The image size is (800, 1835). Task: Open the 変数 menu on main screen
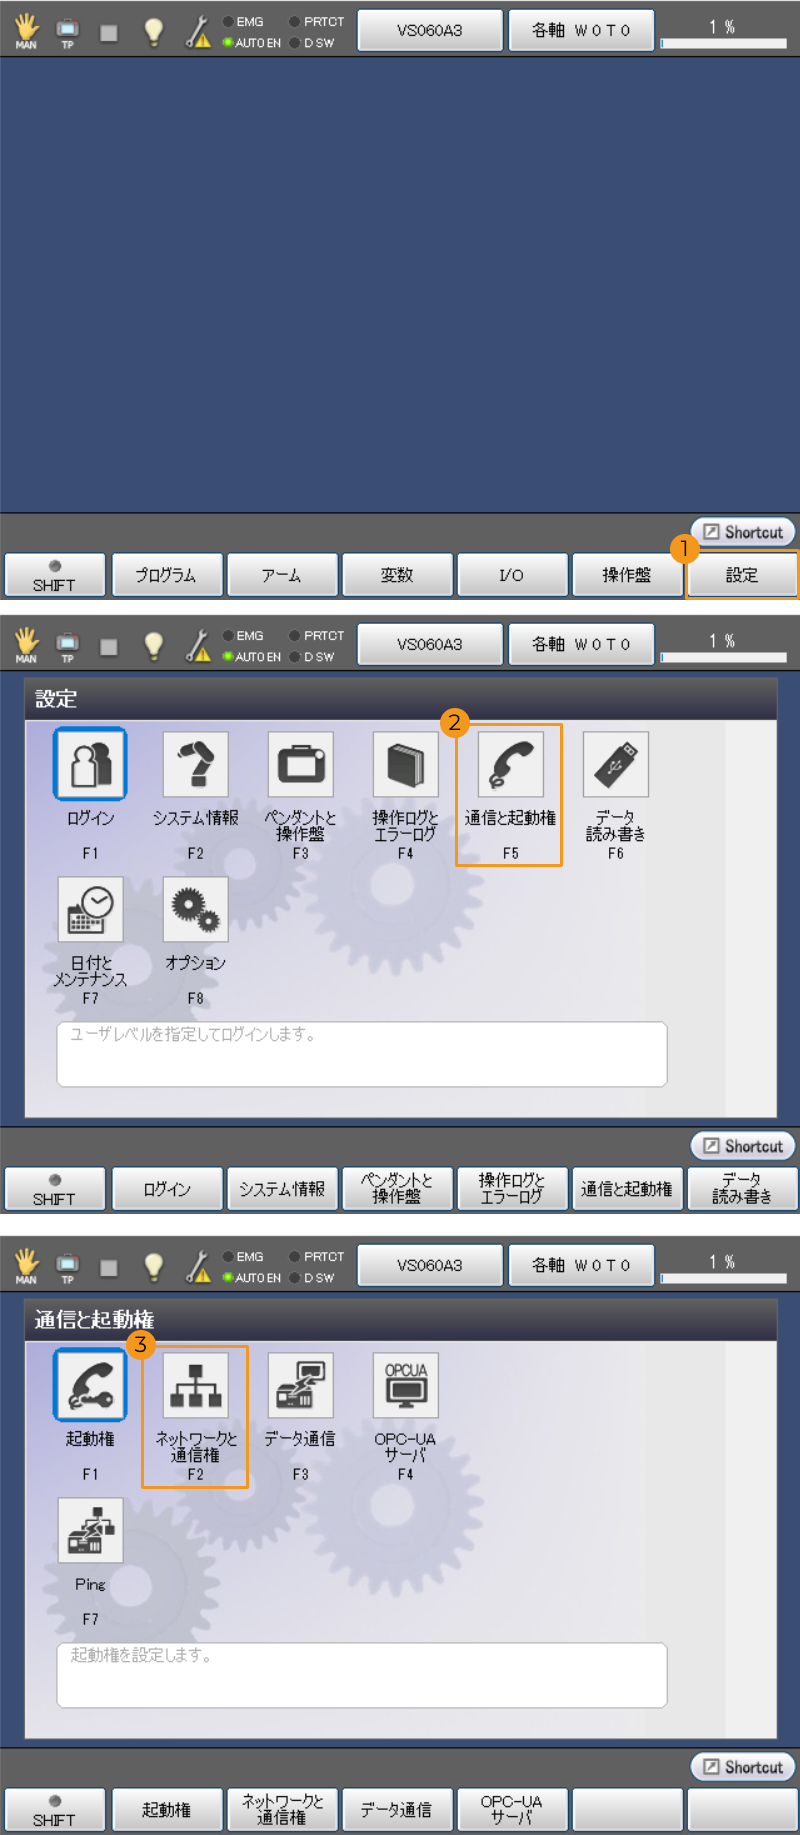click(x=397, y=575)
